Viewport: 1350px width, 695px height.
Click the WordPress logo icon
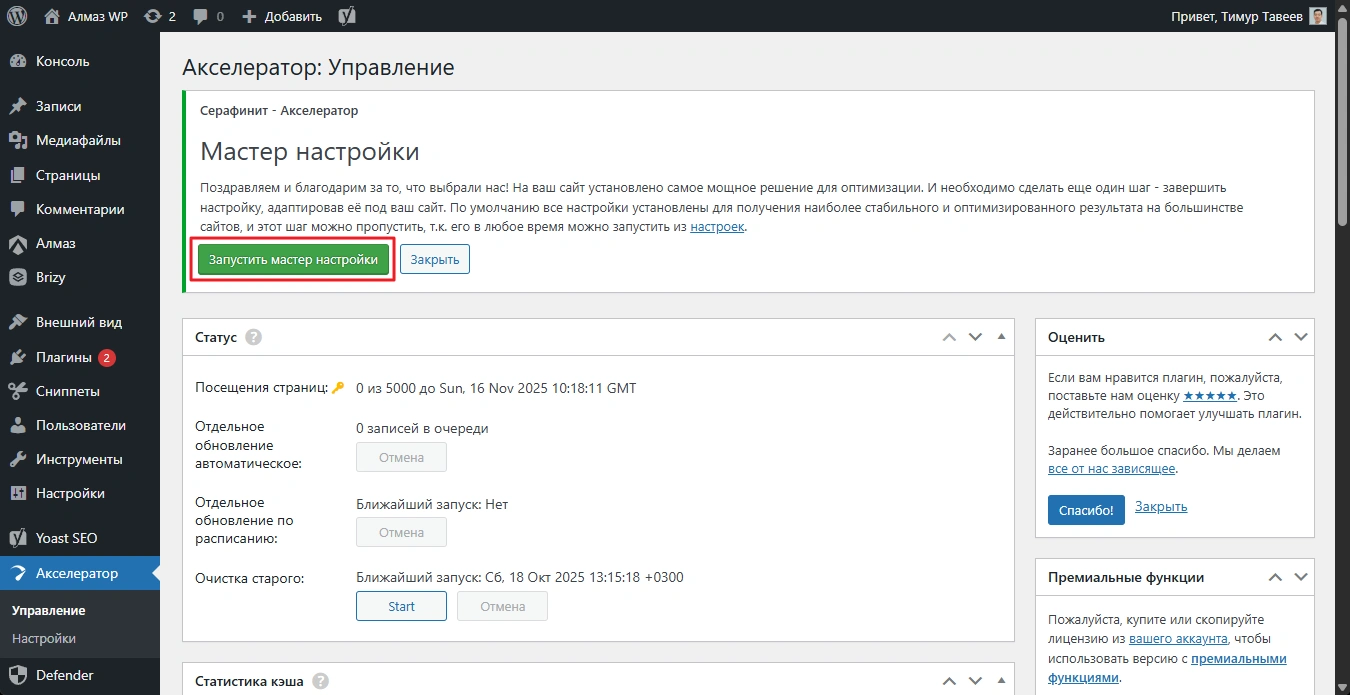[x=17, y=16]
